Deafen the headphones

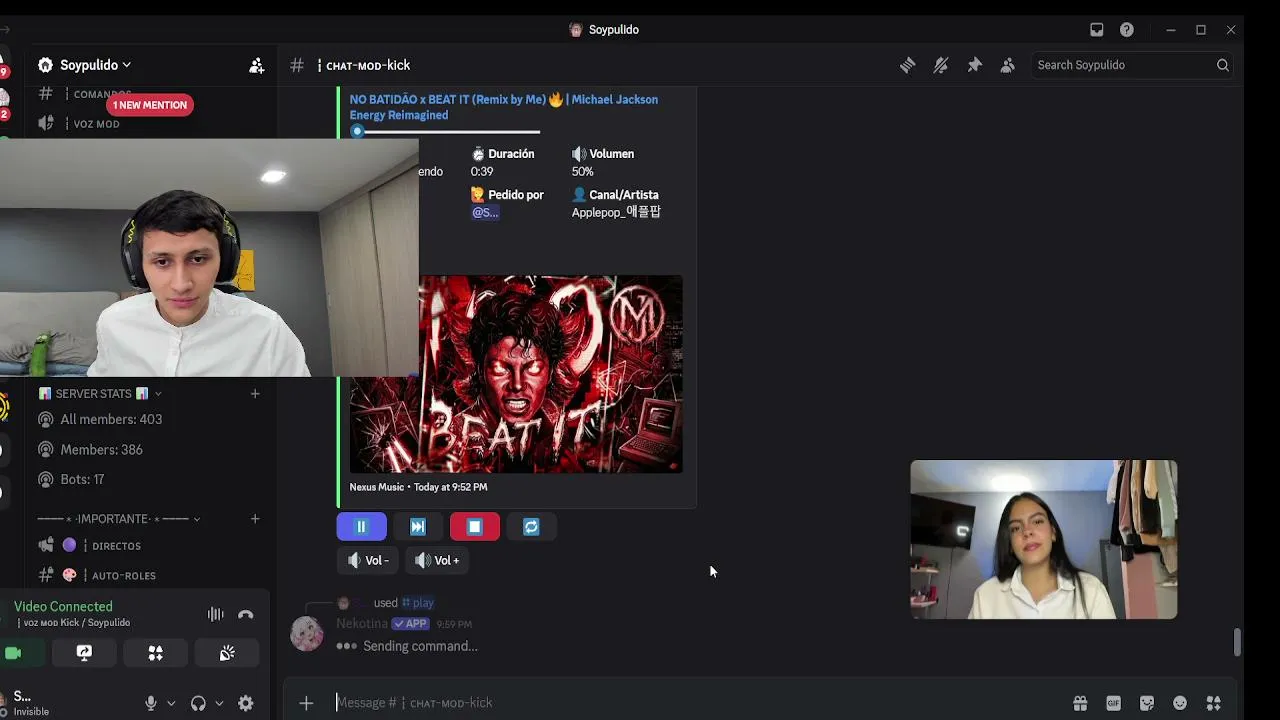(198, 703)
